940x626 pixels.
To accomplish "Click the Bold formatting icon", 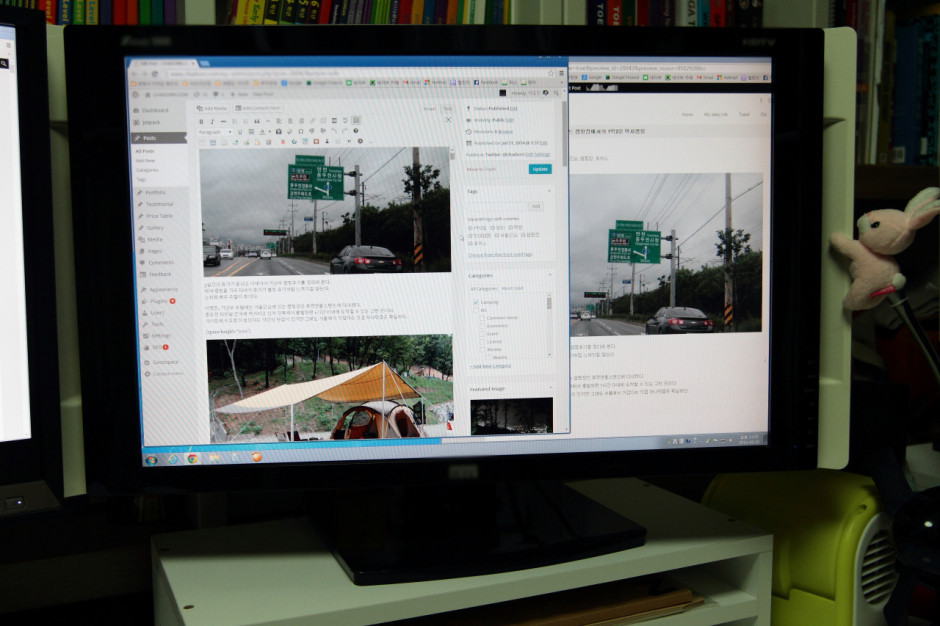I will click(x=200, y=121).
